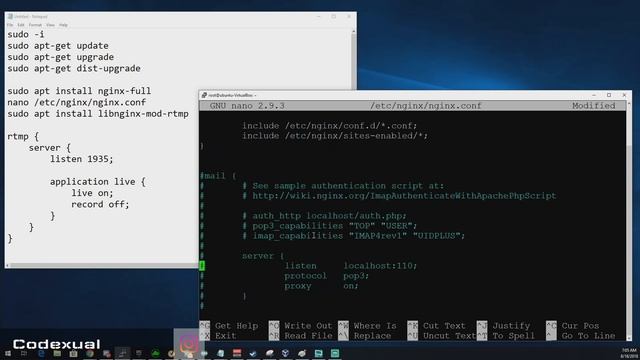Click the wiki.nginx.org URL comment line

(x=399, y=196)
